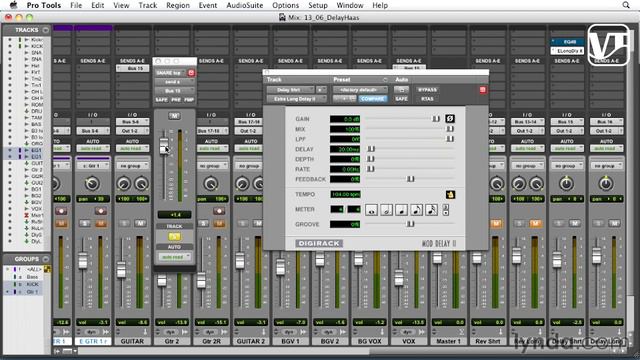
Task: Click the Bus 15 send on GUITAR track
Action: [x=132, y=69]
